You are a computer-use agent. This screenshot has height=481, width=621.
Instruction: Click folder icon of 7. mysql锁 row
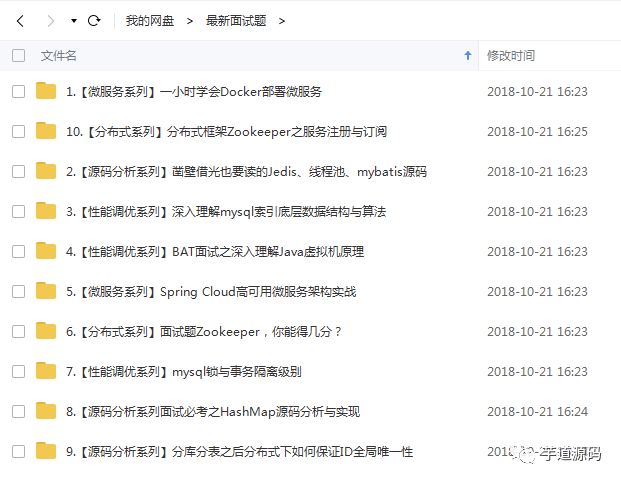(46, 371)
